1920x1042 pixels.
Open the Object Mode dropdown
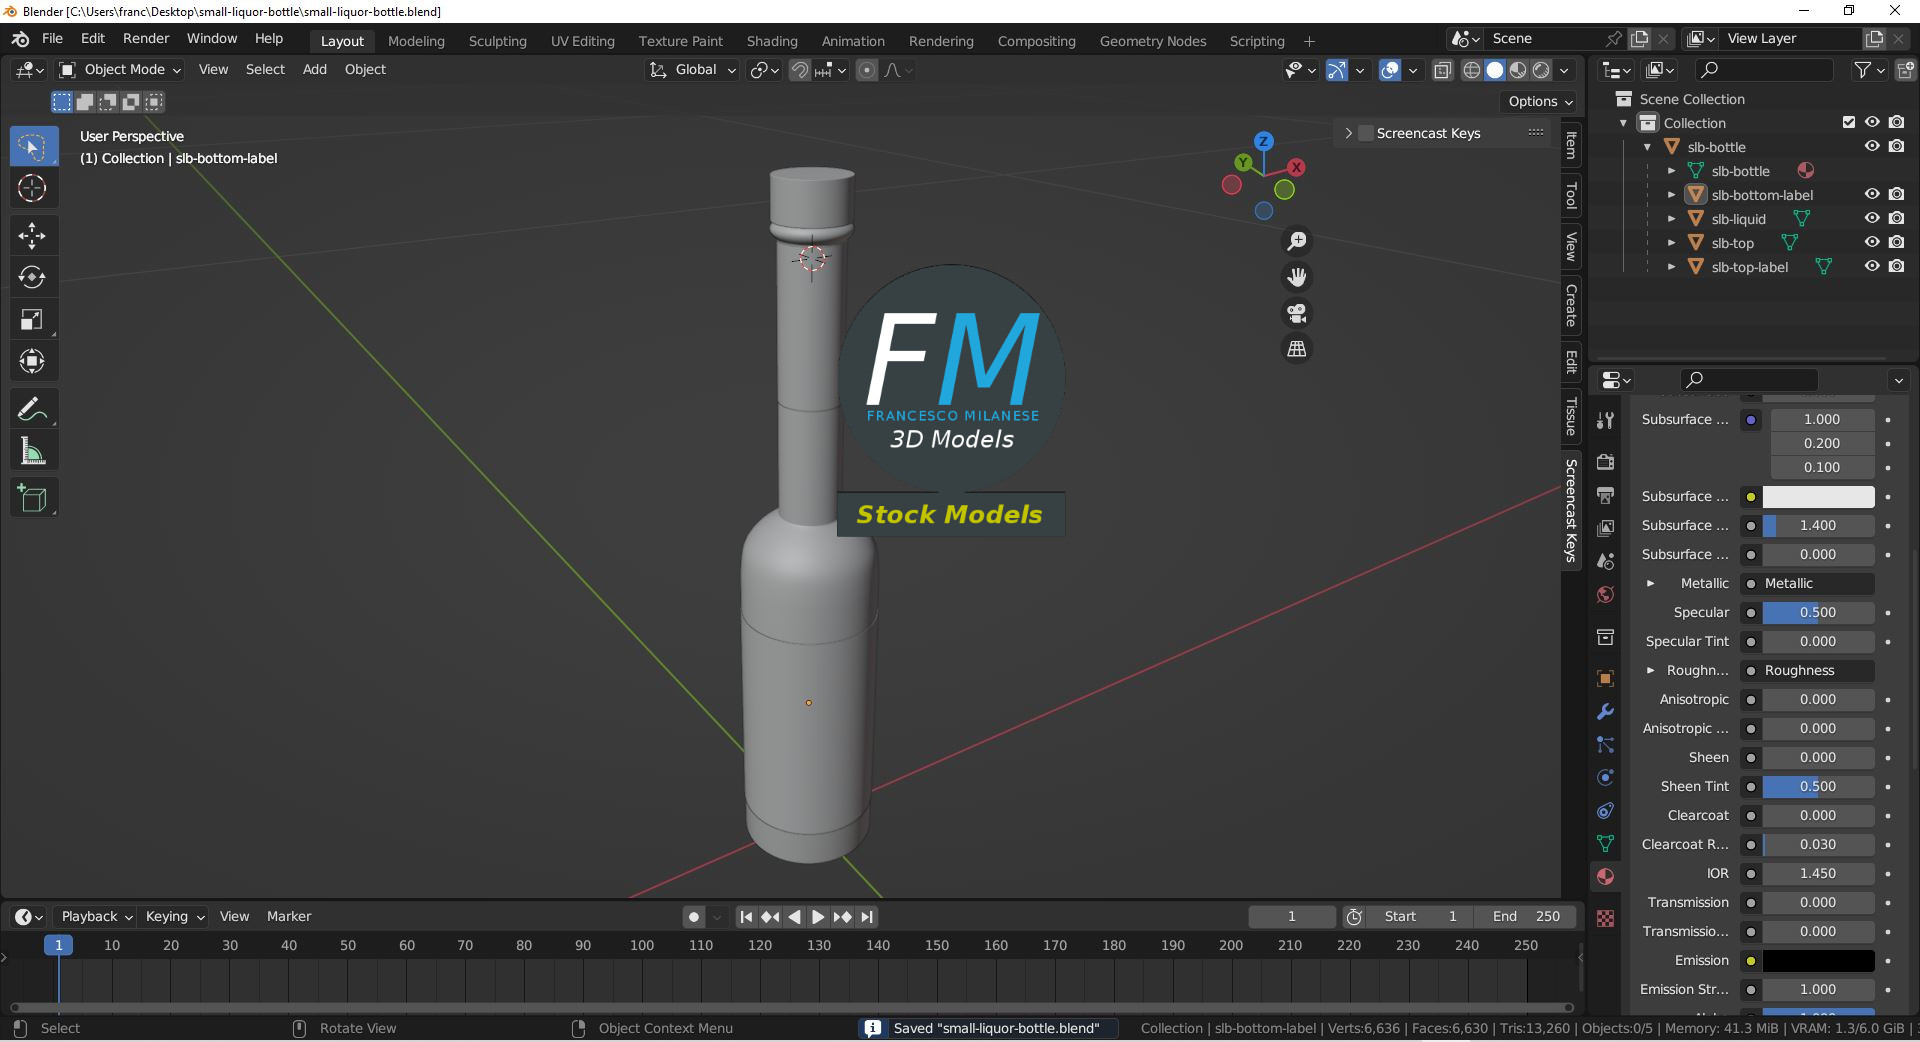[120, 70]
